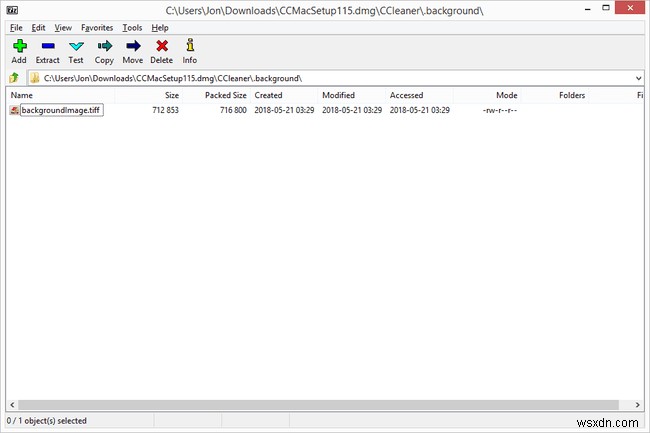Screen dimensions: 650x433
Task: Sort by the Created column header
Action: tap(284, 95)
